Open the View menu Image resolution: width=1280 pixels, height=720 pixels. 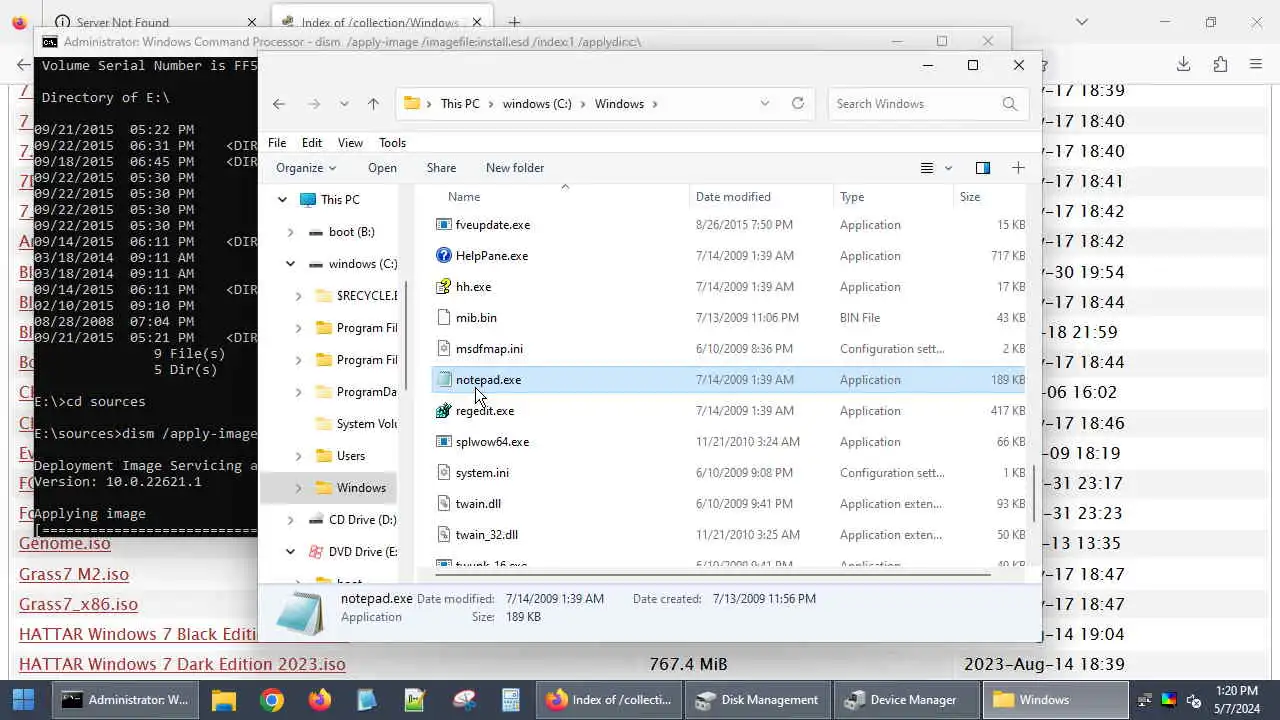350,143
